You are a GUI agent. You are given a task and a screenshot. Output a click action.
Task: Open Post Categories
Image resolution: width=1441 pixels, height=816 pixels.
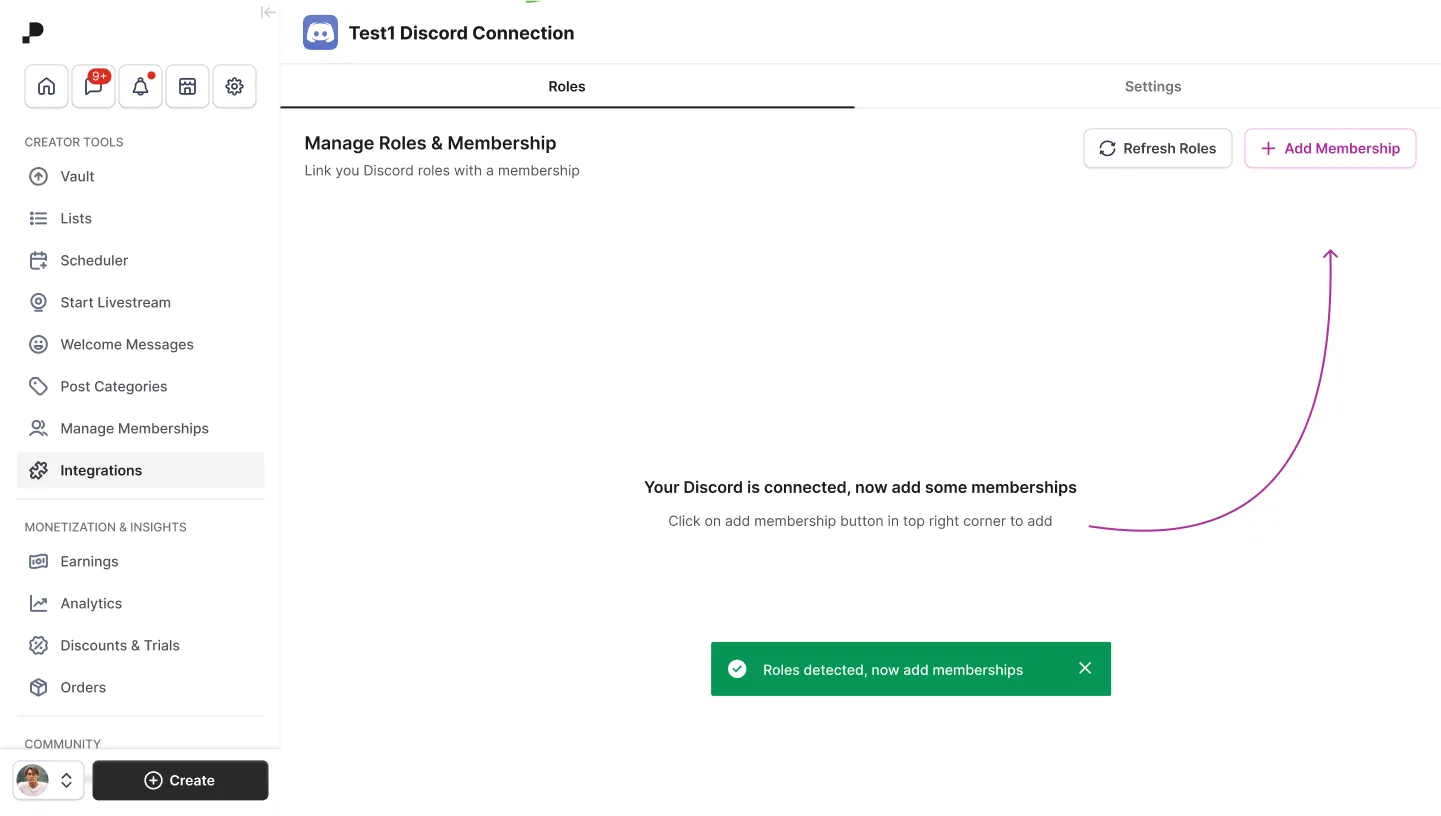113,386
